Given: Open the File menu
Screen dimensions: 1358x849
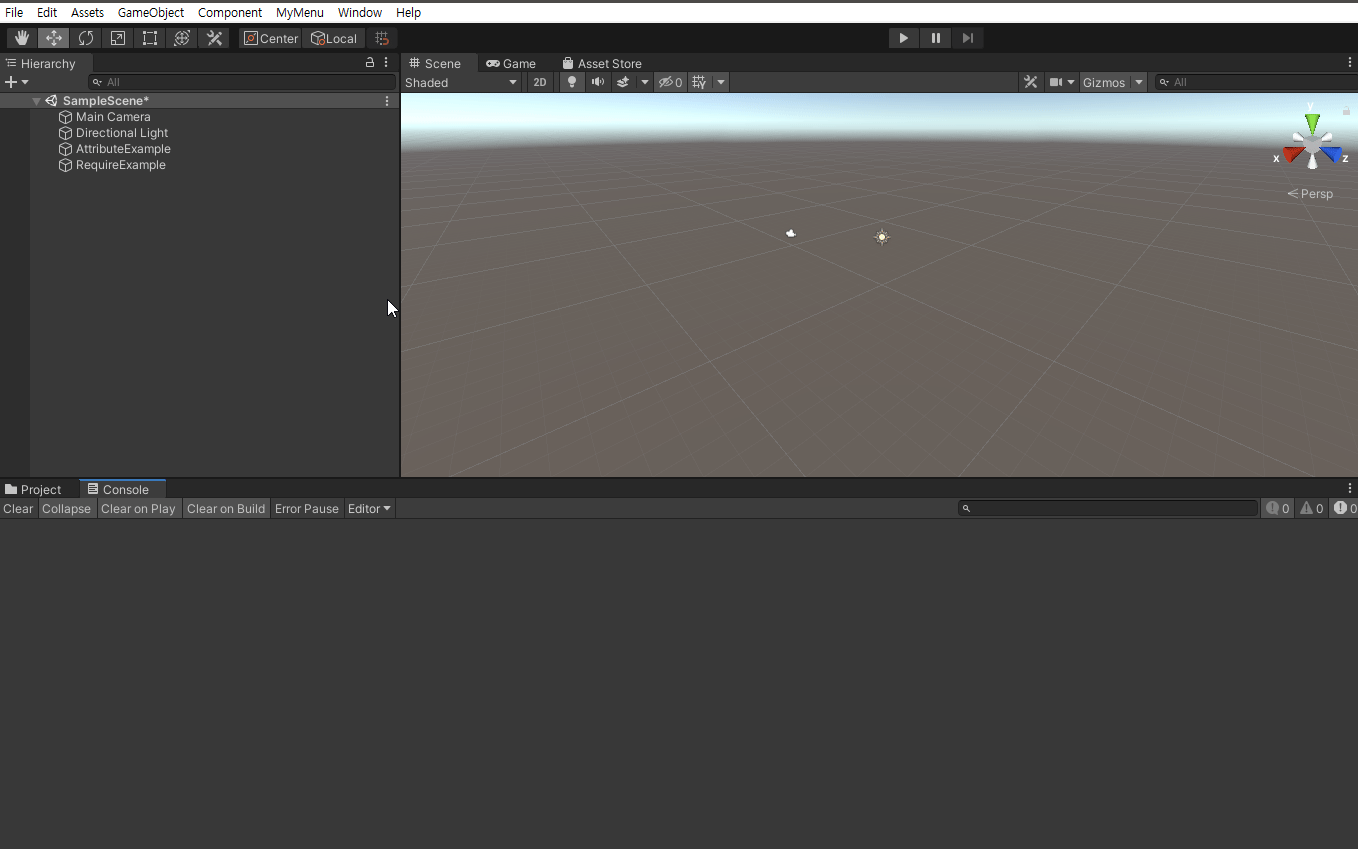Looking at the screenshot, I should tap(14, 13).
